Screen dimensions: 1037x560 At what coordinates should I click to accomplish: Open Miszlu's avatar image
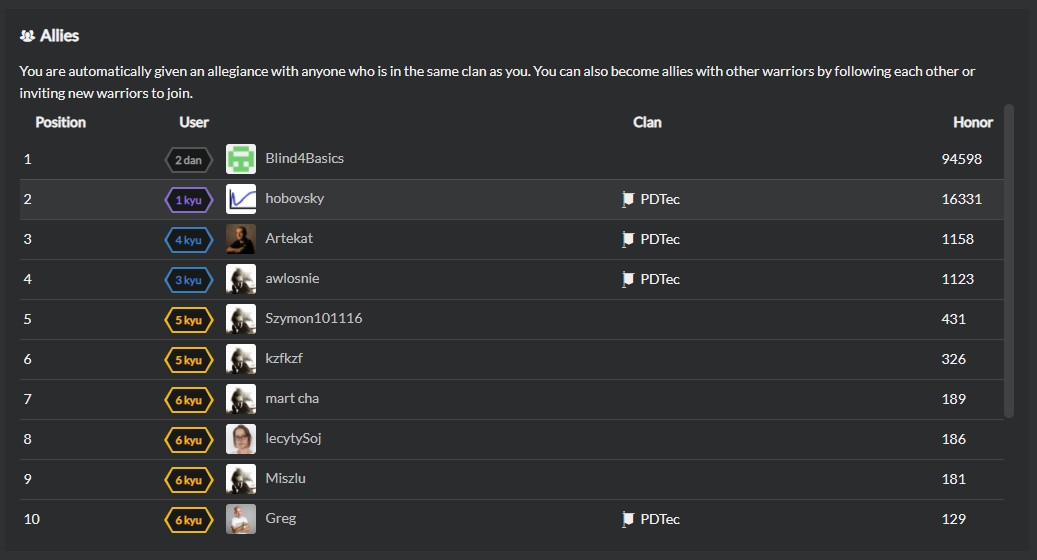click(x=241, y=479)
